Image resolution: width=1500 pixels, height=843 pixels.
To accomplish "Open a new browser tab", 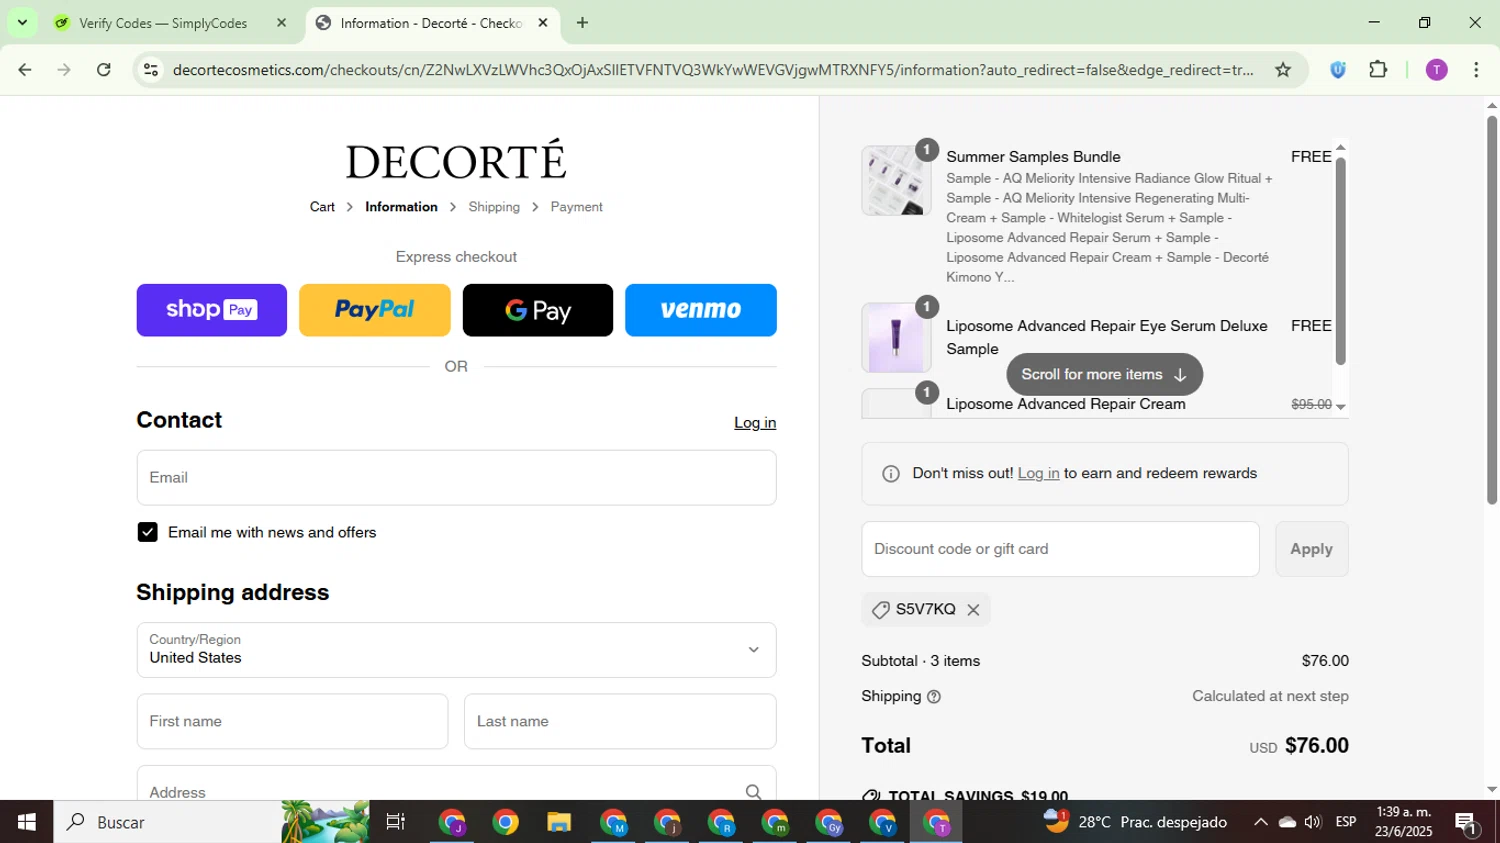I will coord(582,23).
